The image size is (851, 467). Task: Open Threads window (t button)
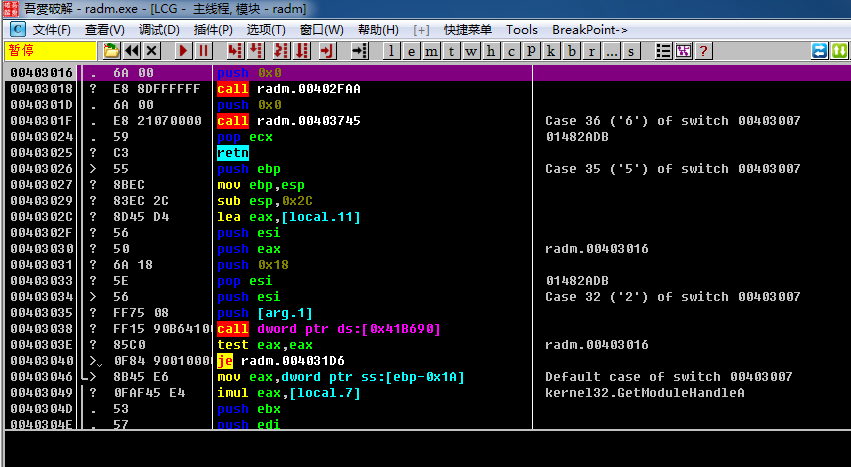(x=451, y=51)
